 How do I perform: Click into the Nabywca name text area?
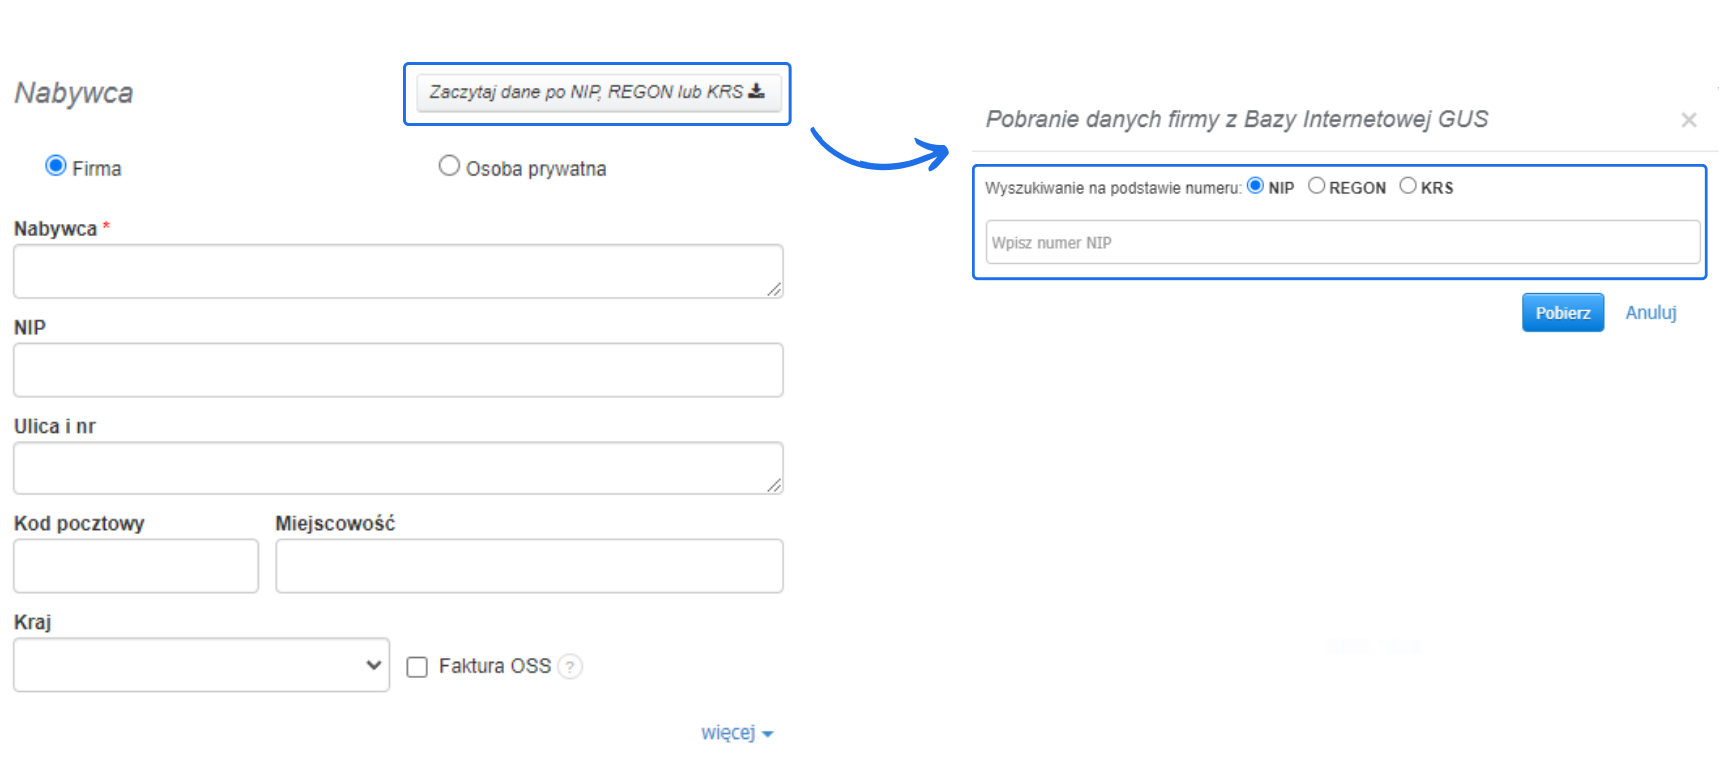(397, 271)
